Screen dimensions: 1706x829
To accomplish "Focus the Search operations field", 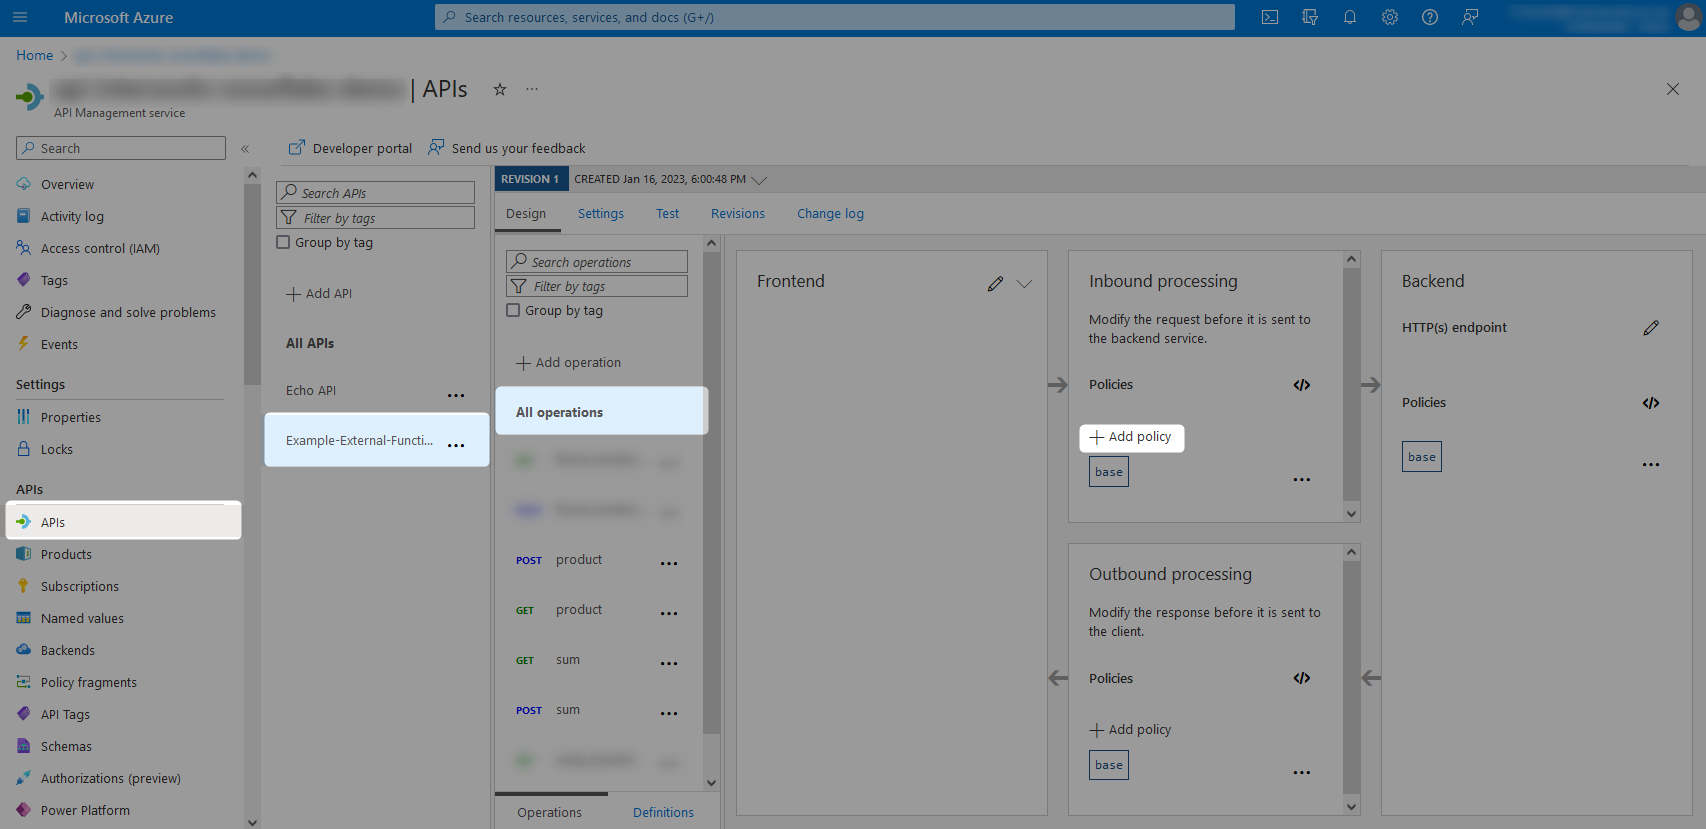I will click(597, 261).
